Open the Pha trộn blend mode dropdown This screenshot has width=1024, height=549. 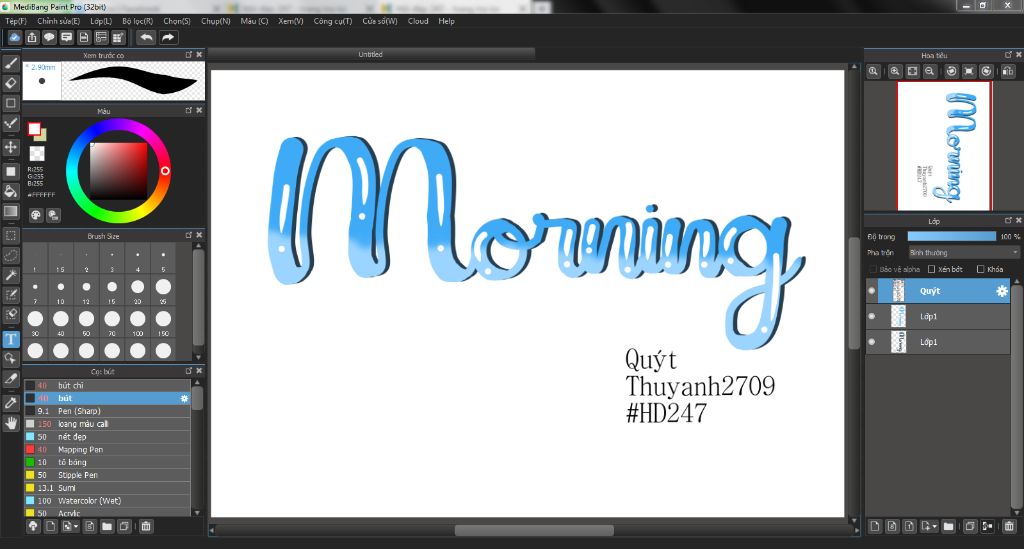(x=964, y=253)
